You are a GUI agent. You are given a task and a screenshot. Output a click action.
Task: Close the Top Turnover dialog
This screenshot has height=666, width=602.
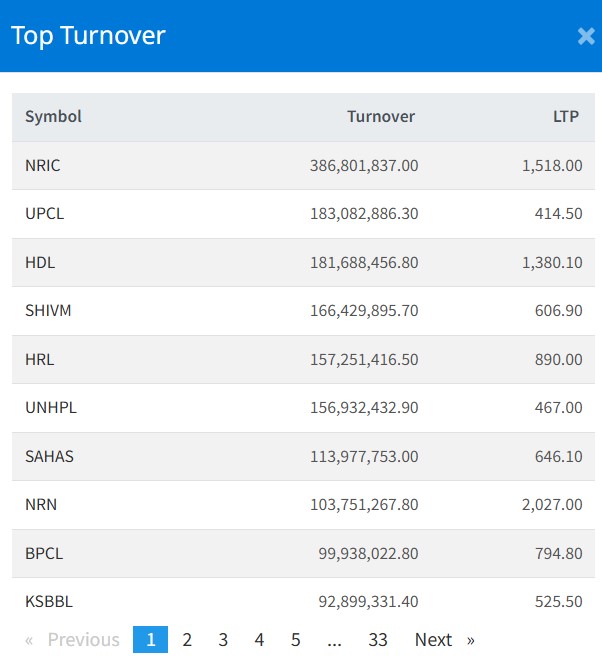pyautogui.click(x=586, y=37)
